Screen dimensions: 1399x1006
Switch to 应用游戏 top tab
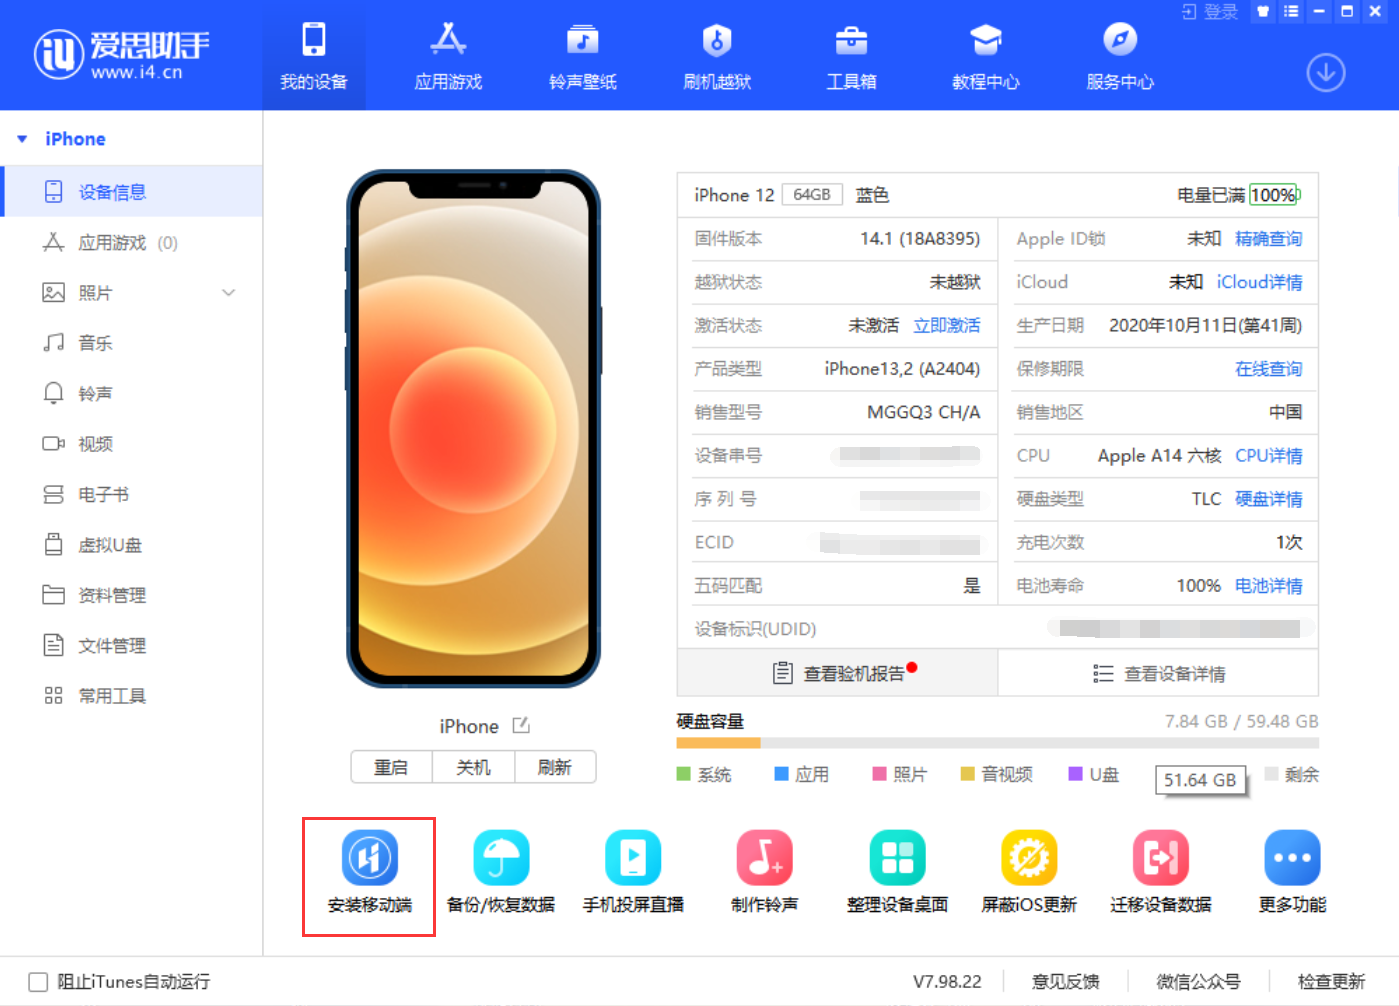tap(448, 56)
